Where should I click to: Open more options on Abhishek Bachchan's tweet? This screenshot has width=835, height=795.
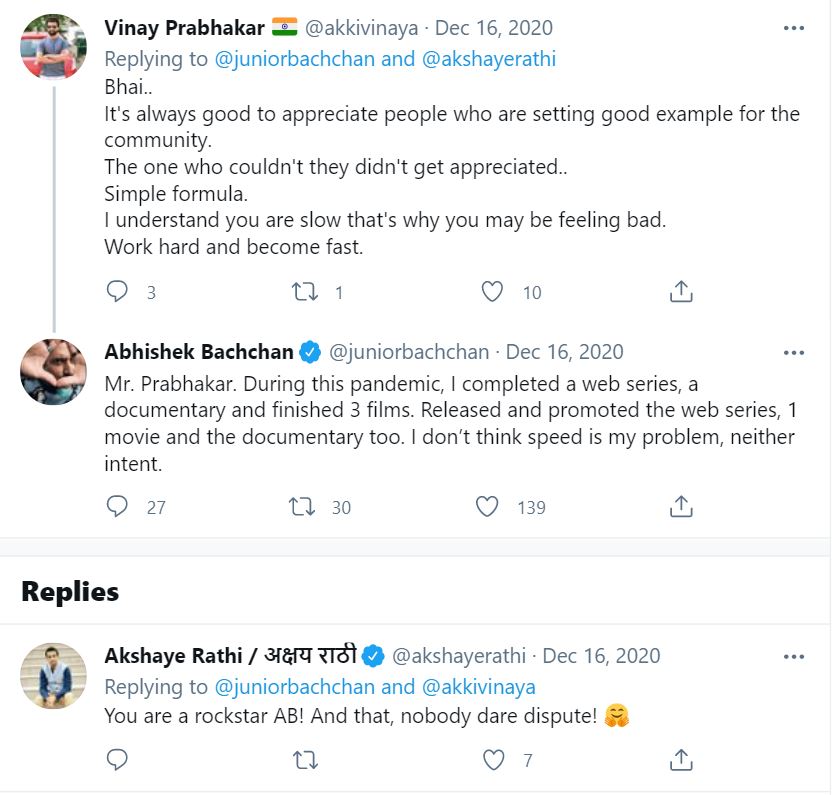pyautogui.click(x=794, y=352)
